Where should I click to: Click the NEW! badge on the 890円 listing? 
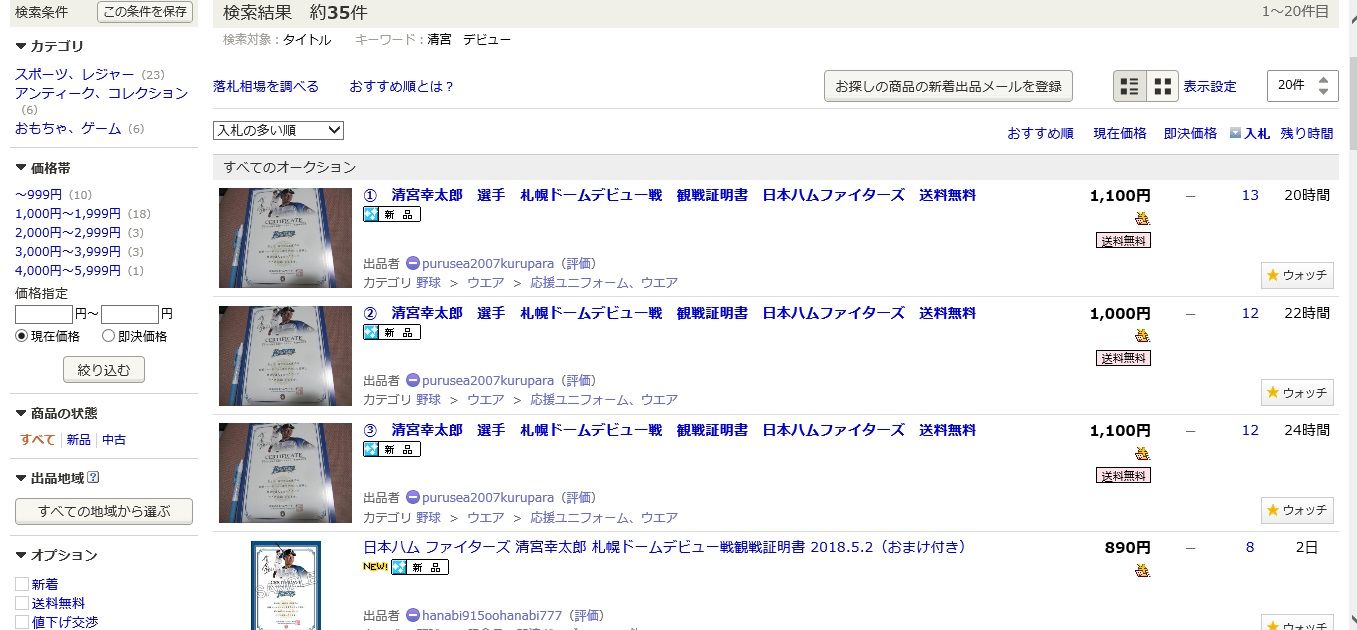tap(376, 567)
